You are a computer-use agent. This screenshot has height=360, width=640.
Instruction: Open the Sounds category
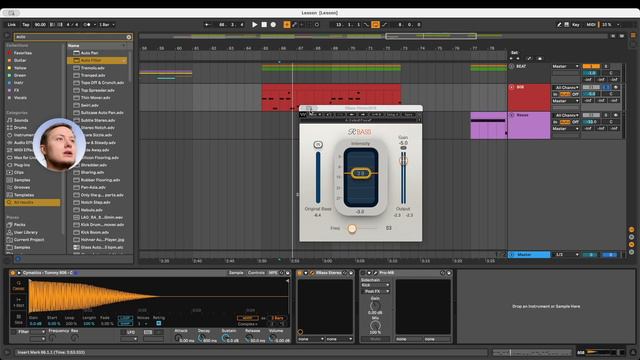[21, 120]
